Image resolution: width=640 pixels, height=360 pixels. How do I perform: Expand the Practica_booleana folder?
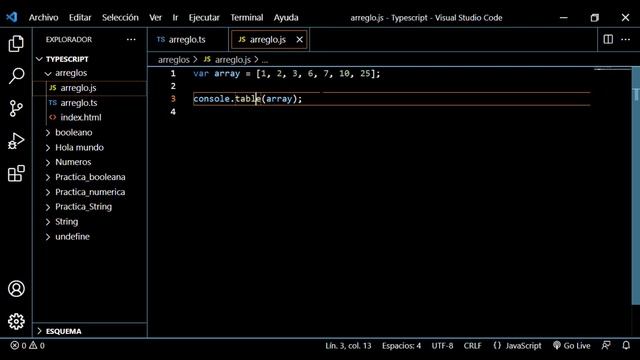pos(90,177)
